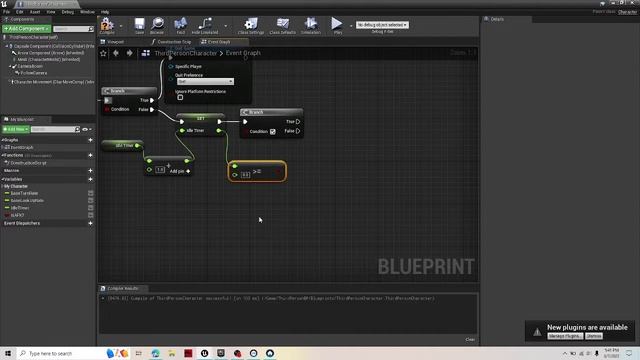Open the File menu
Screen dimensions: 640x360
tap(7, 12)
